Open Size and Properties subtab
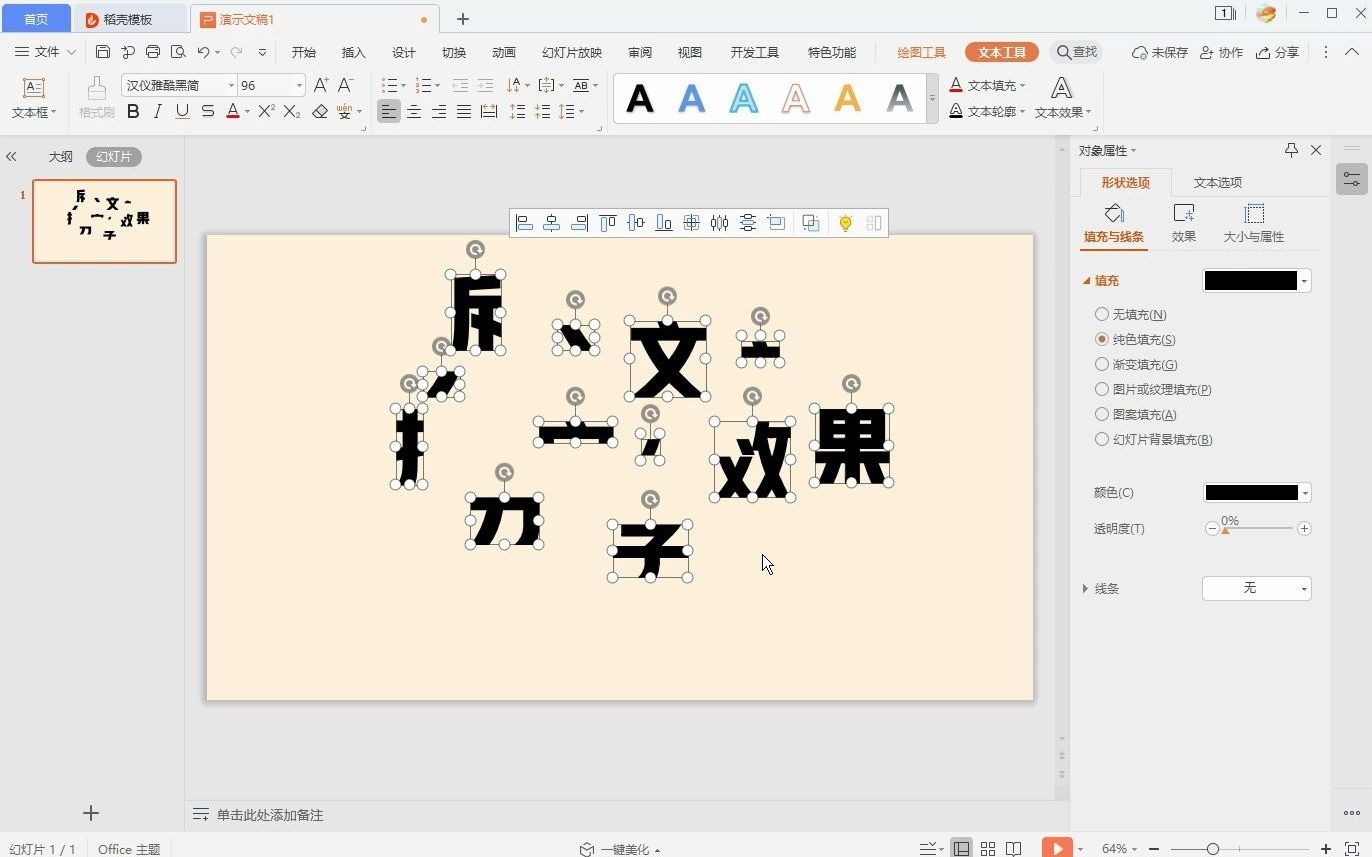This screenshot has height=857, width=1372. pyautogui.click(x=1254, y=223)
